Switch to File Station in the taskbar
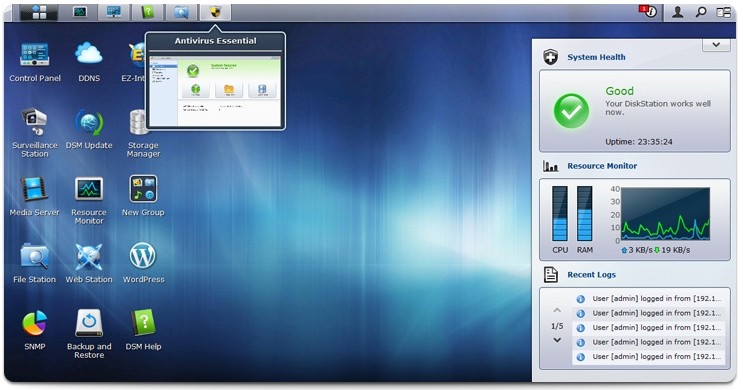 click(181, 12)
